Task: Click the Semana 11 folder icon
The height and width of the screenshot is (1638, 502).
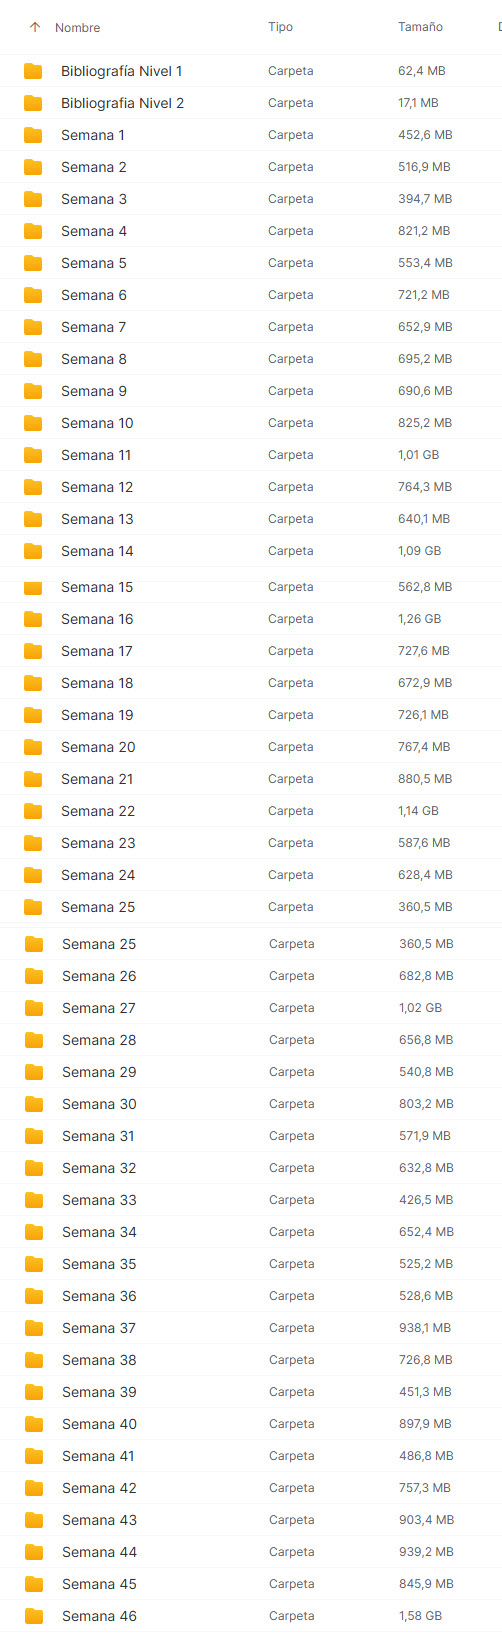Action: tap(33, 455)
